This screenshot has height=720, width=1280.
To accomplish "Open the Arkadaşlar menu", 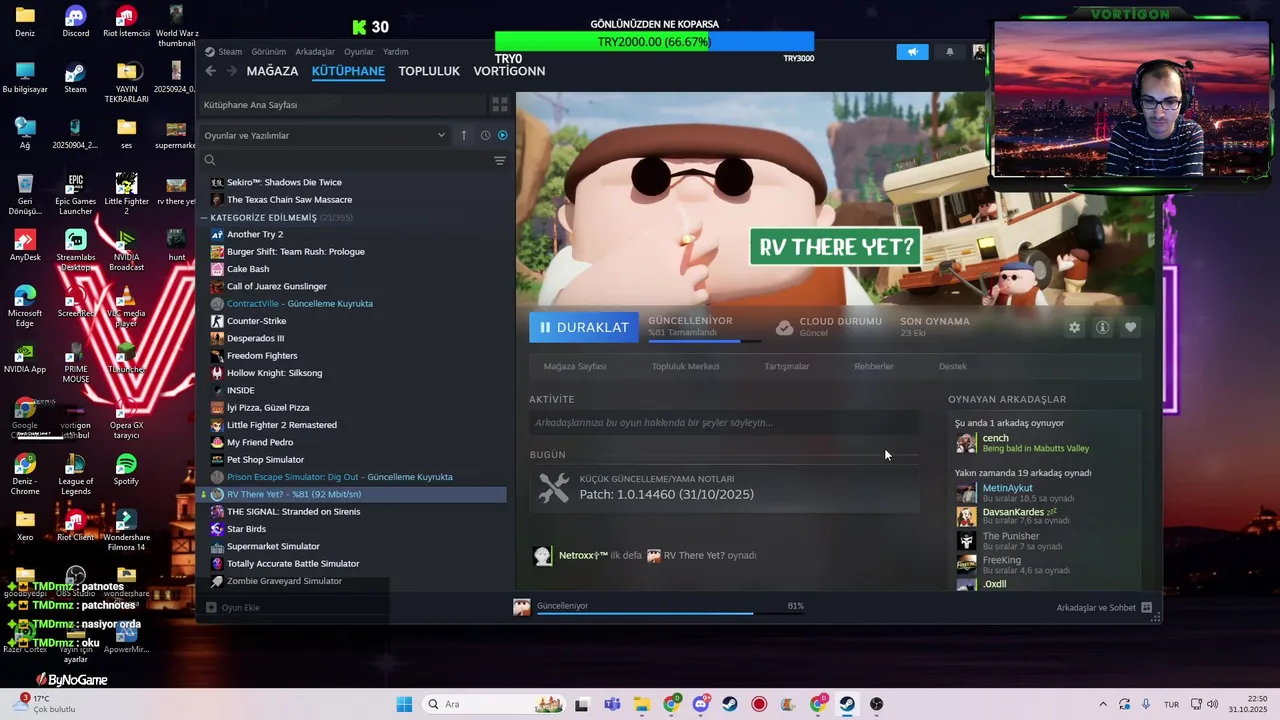I will pyautogui.click(x=315, y=52).
